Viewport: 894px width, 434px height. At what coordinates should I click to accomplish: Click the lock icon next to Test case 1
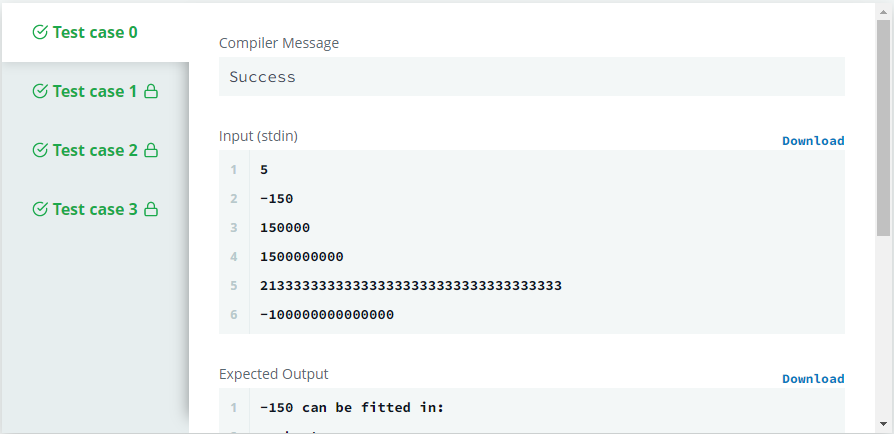coord(151,91)
